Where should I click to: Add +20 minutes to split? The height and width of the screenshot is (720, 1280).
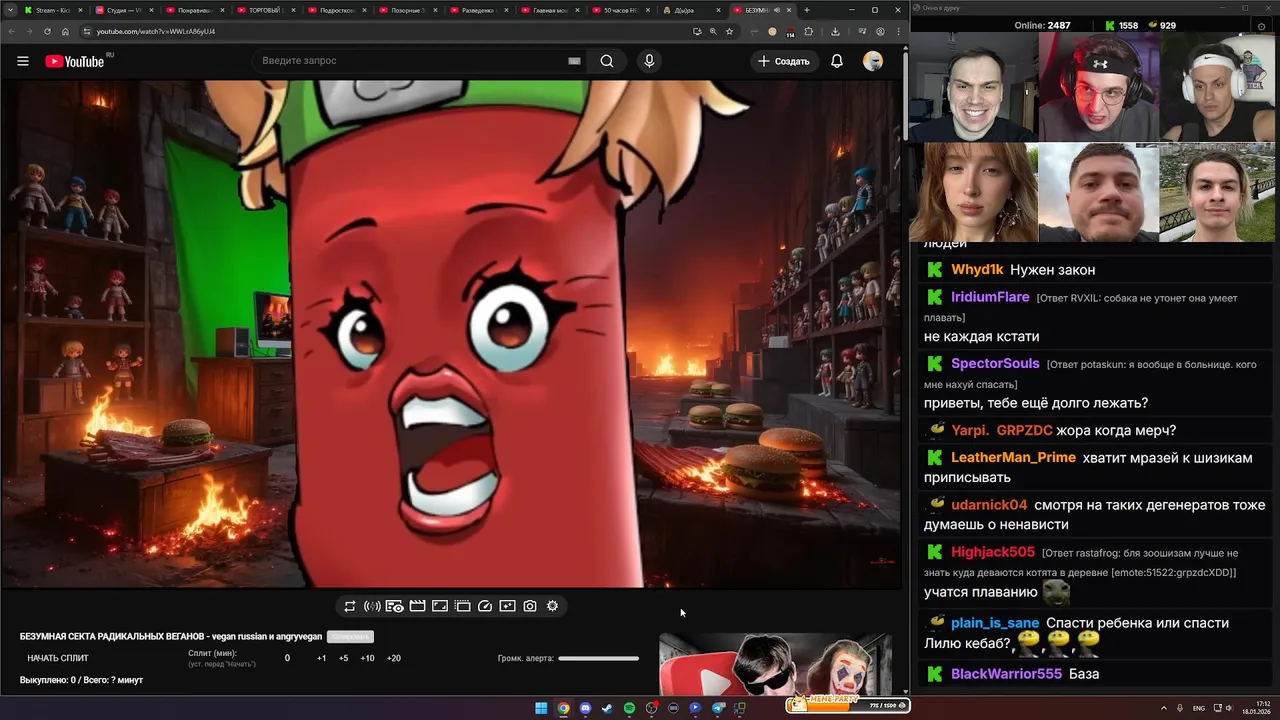(393, 658)
